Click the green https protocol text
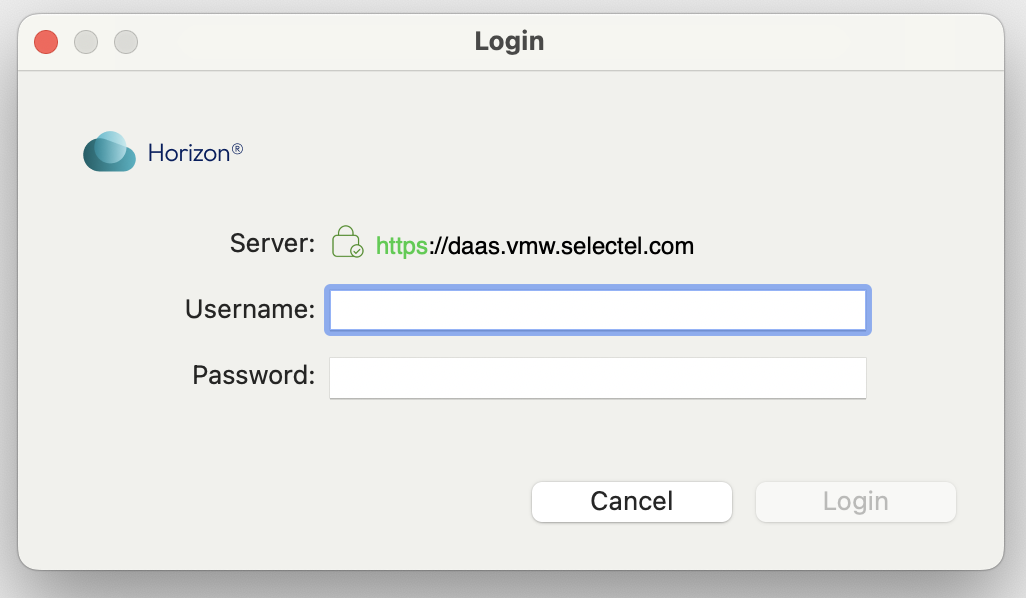The height and width of the screenshot is (598, 1026). tap(399, 245)
